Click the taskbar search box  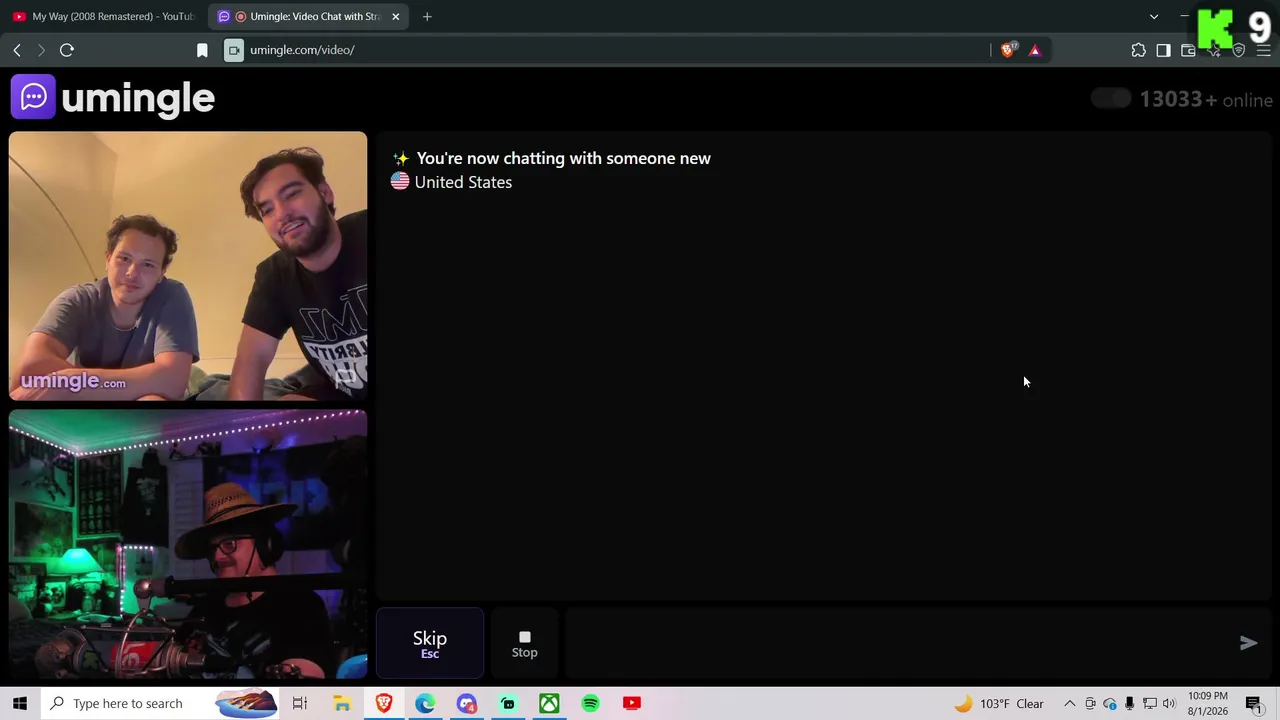162,703
